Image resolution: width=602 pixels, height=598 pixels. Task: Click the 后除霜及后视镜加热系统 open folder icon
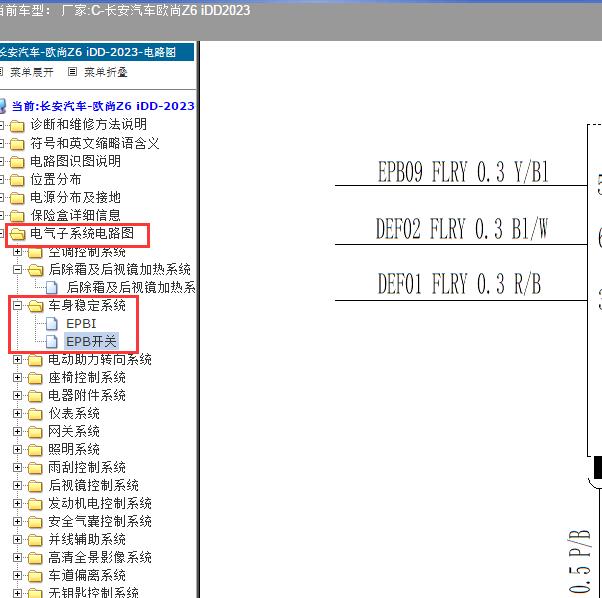36,270
